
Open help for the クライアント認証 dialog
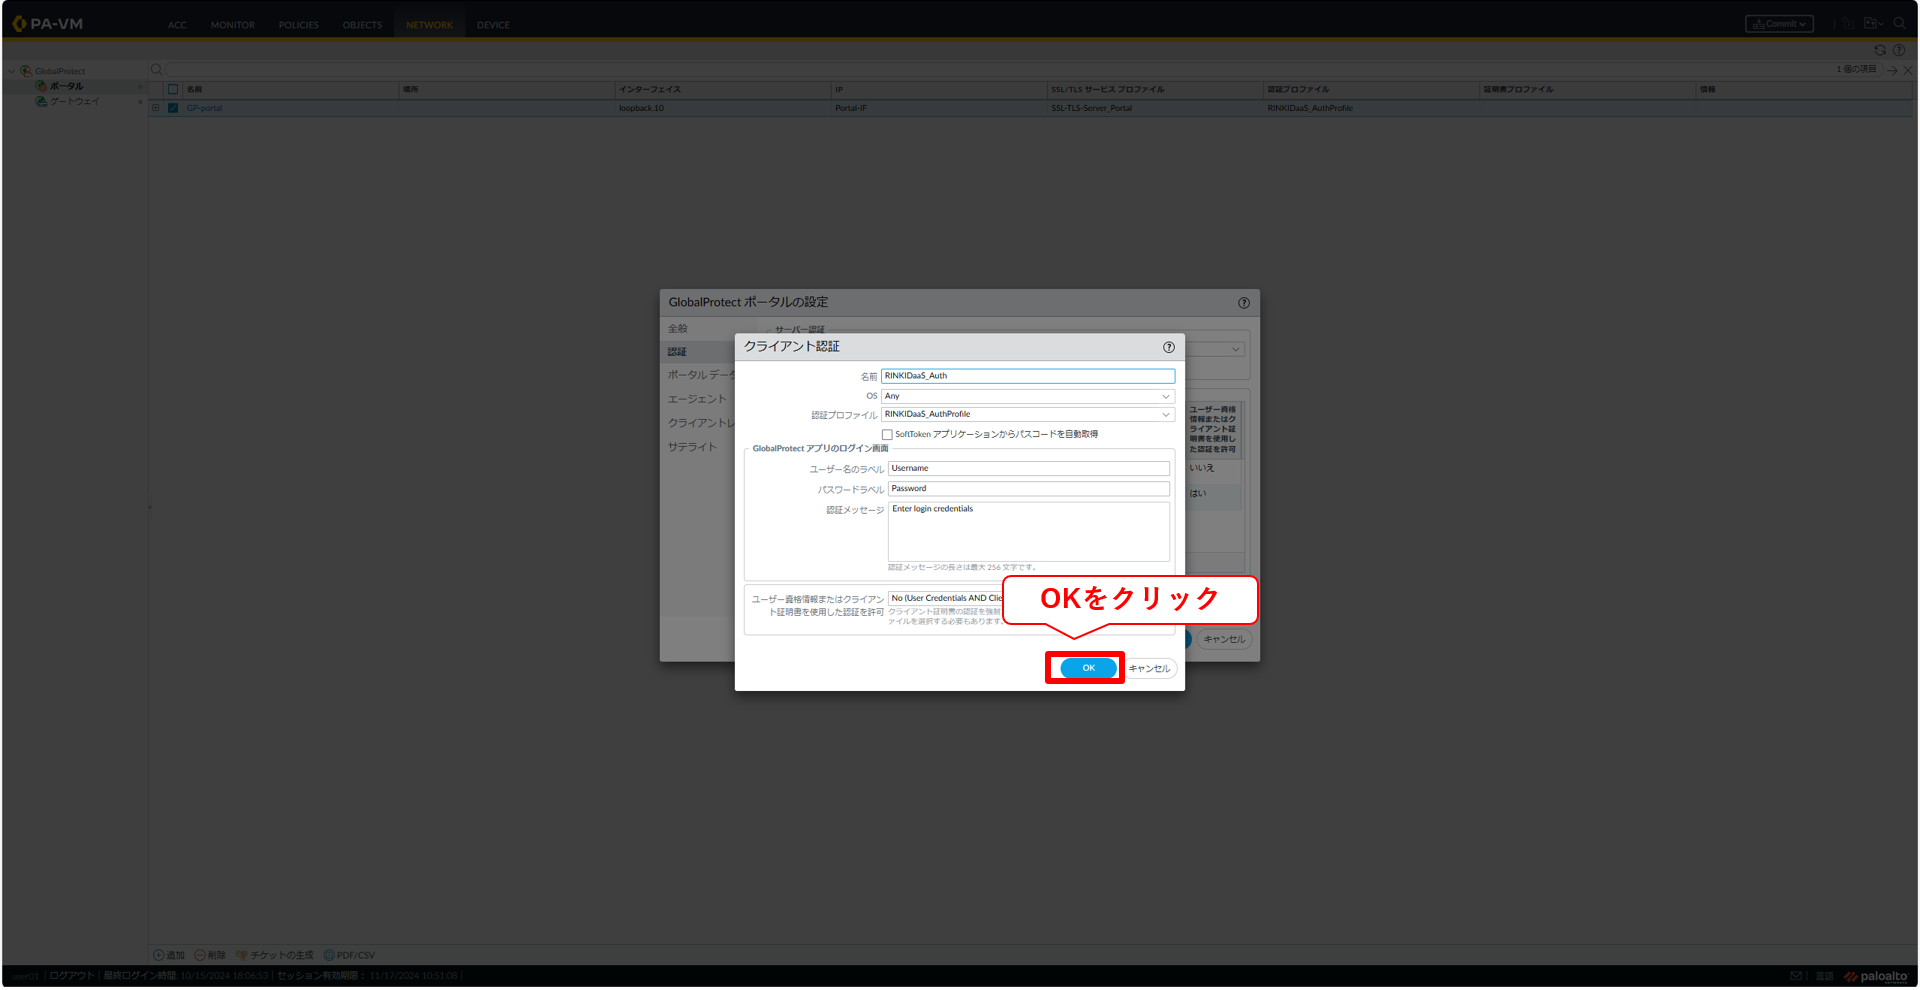[1168, 347]
